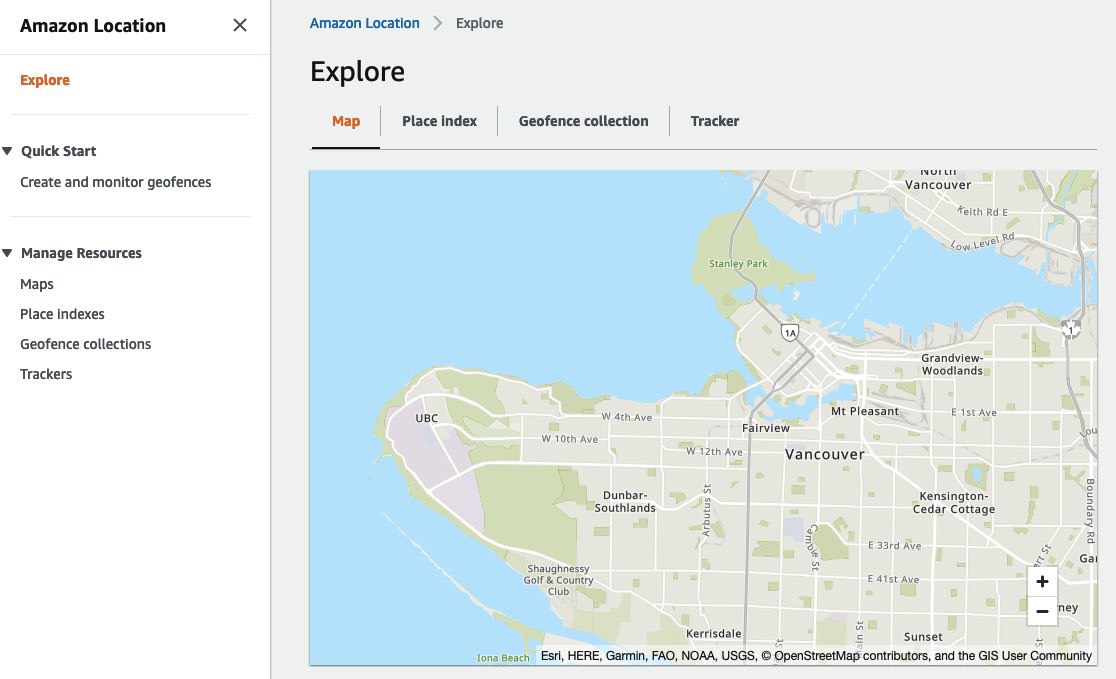Click the Kensington-Cedar Cottage label

pyautogui.click(x=954, y=502)
